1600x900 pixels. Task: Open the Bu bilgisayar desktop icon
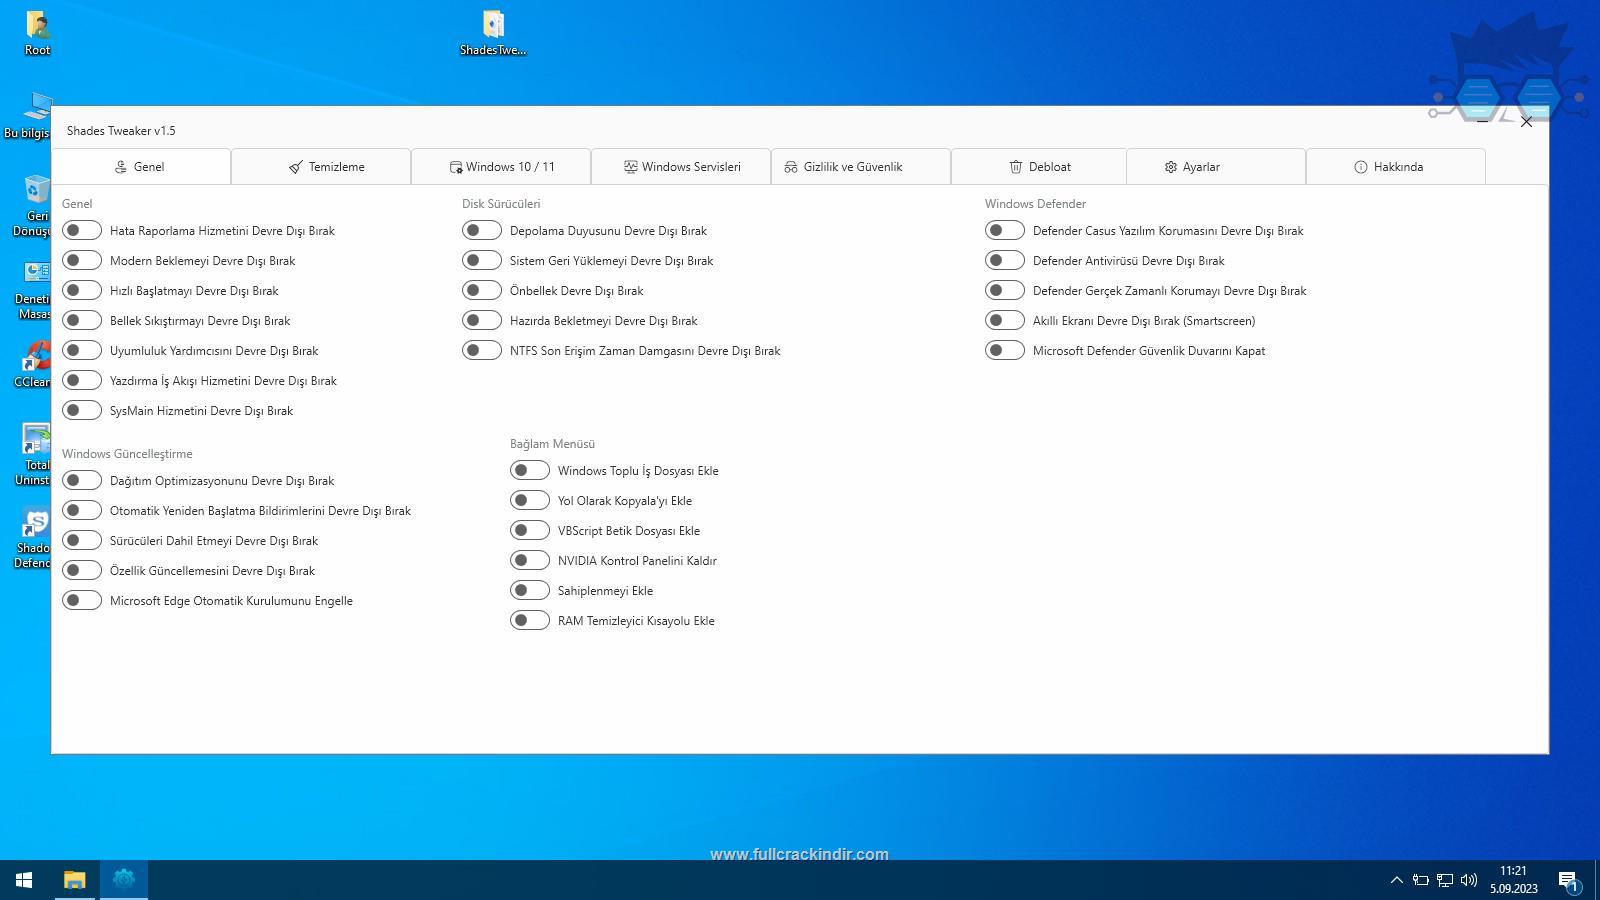pos(28,115)
